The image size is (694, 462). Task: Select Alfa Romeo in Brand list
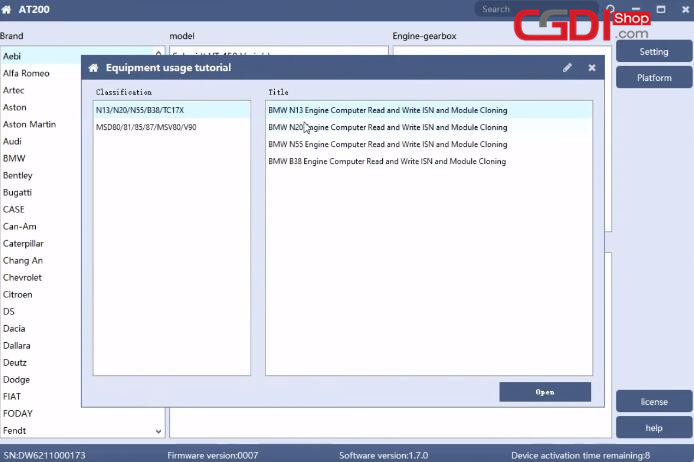click(26, 73)
